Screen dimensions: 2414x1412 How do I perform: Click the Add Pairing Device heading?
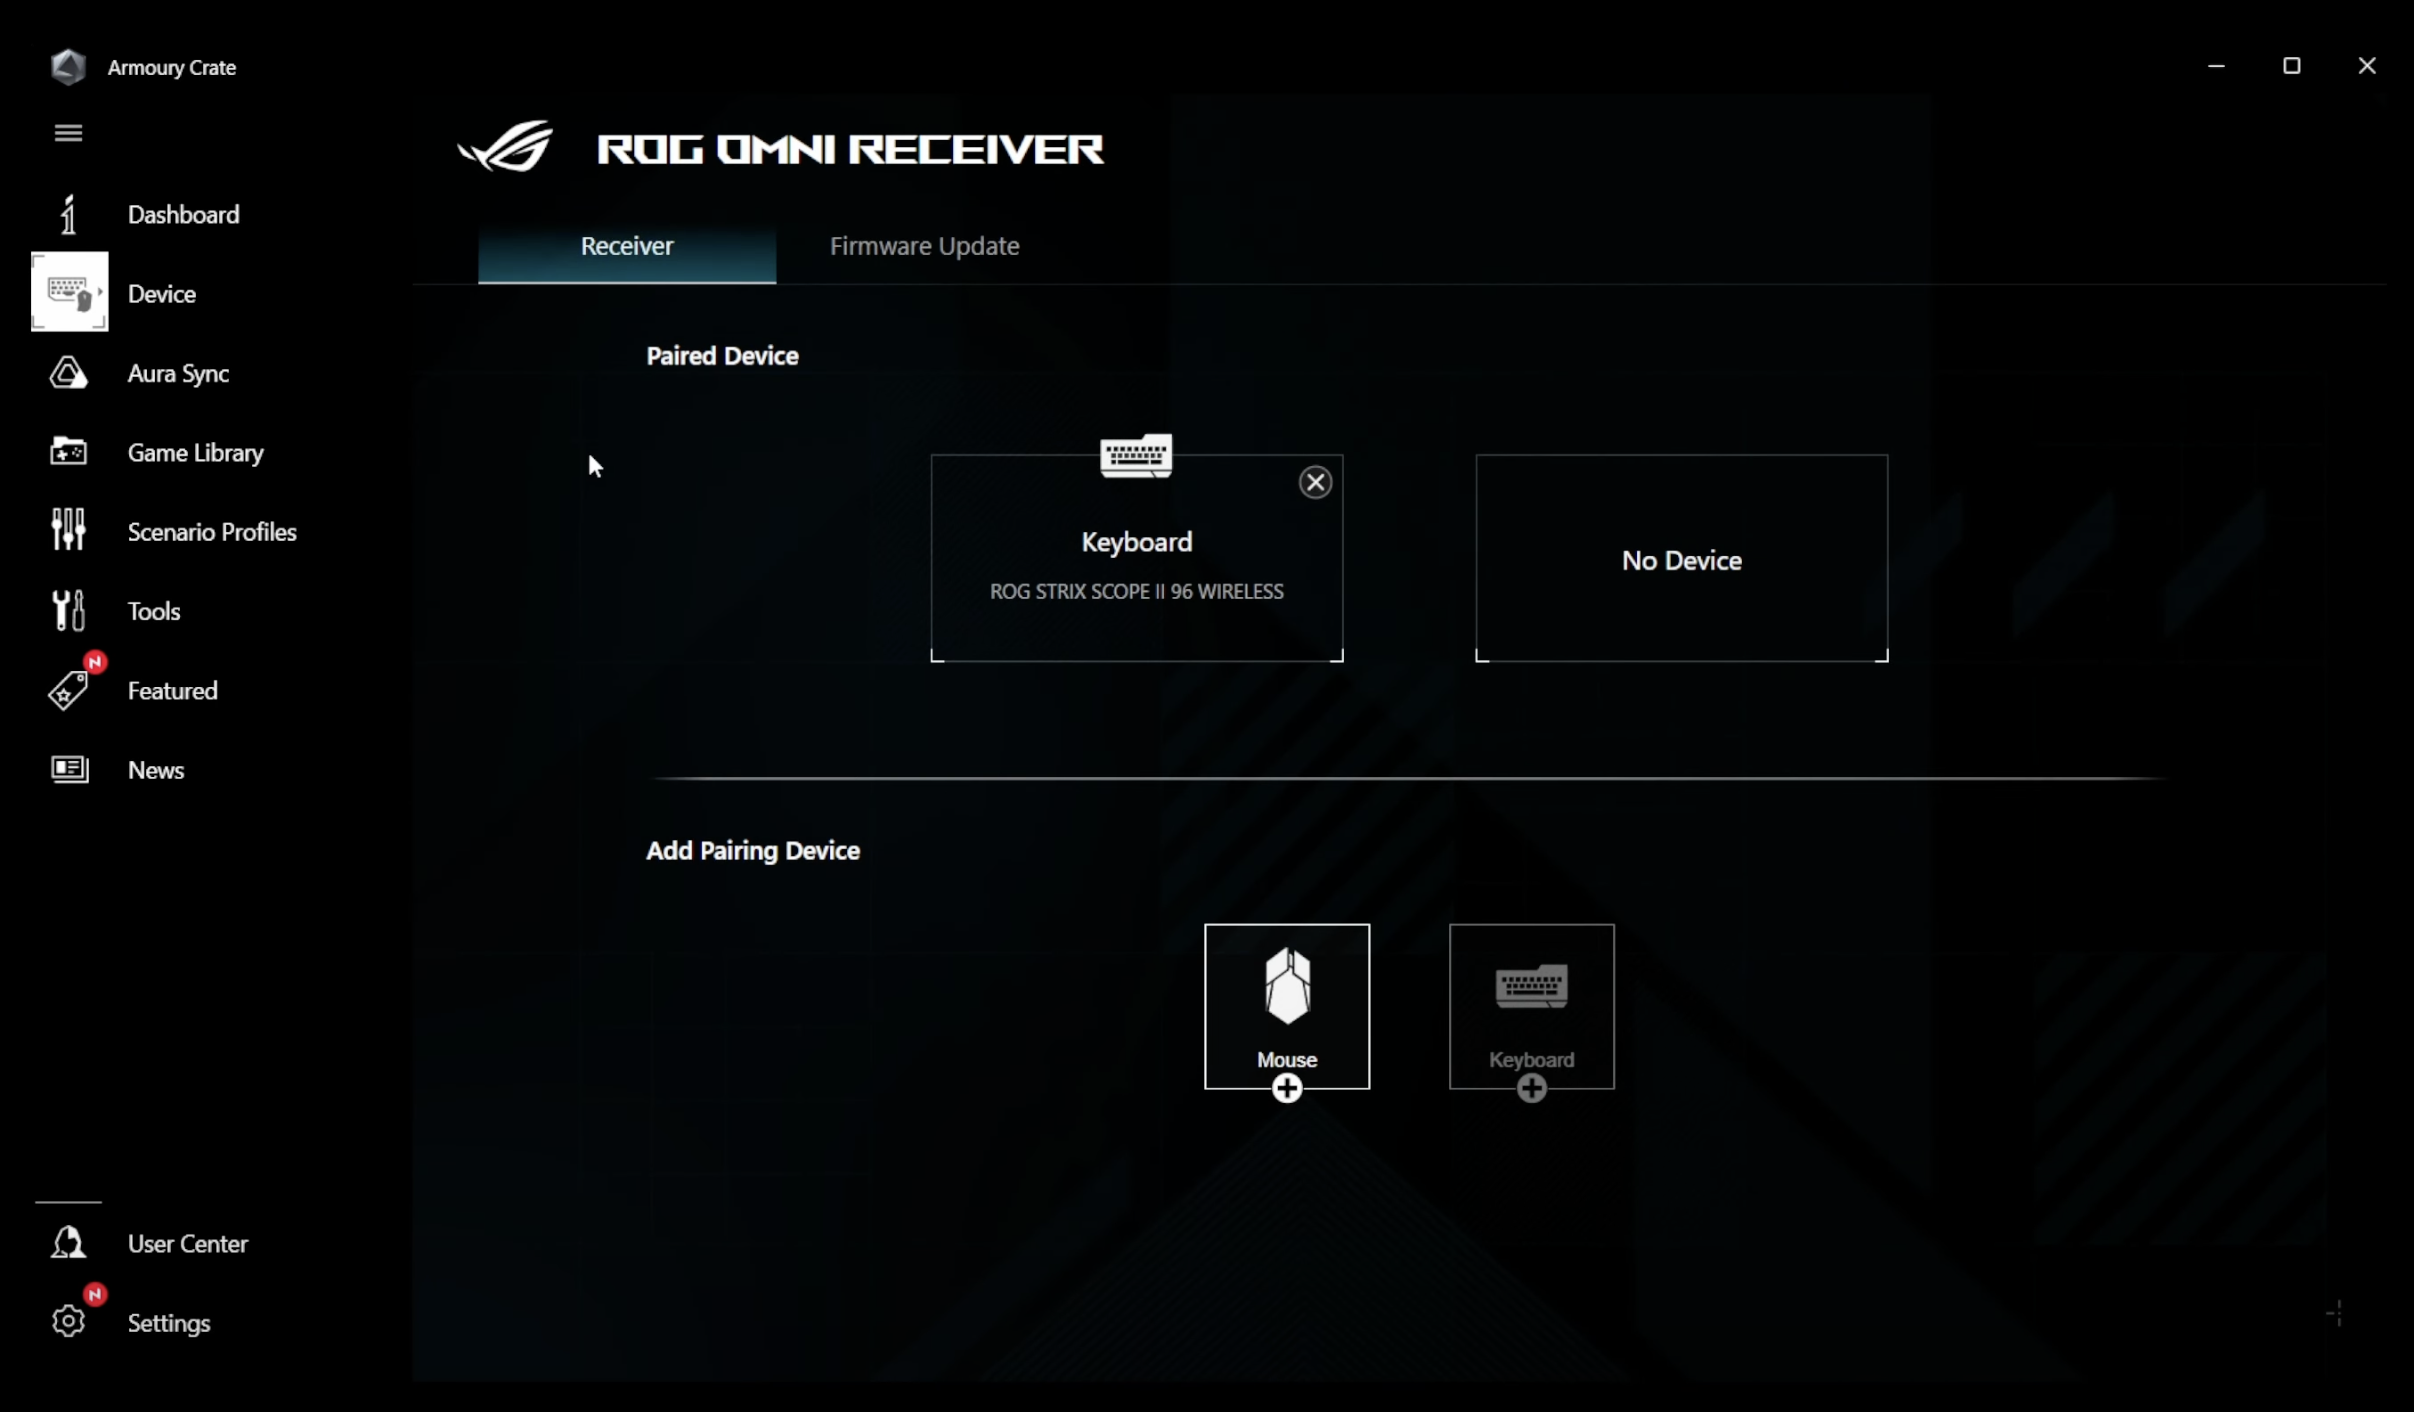point(753,850)
